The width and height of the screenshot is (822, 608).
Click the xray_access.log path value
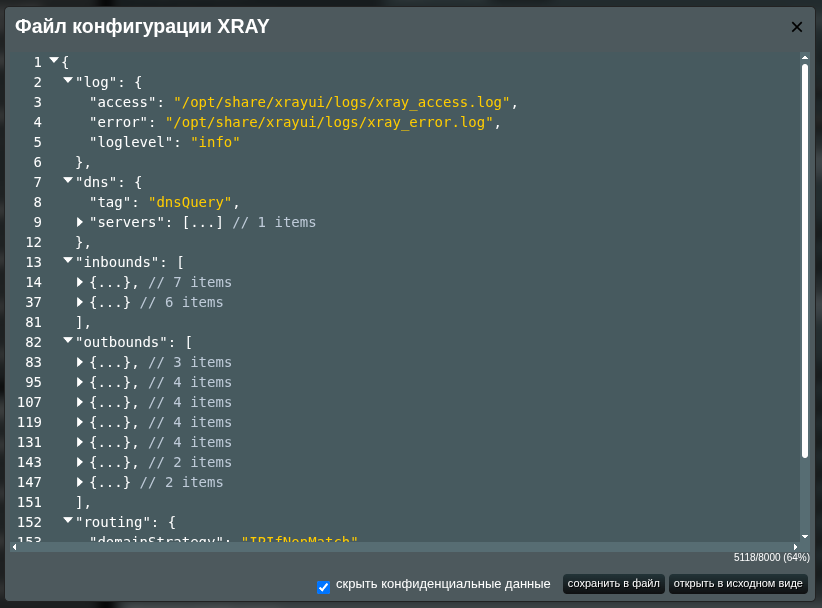click(x=341, y=102)
